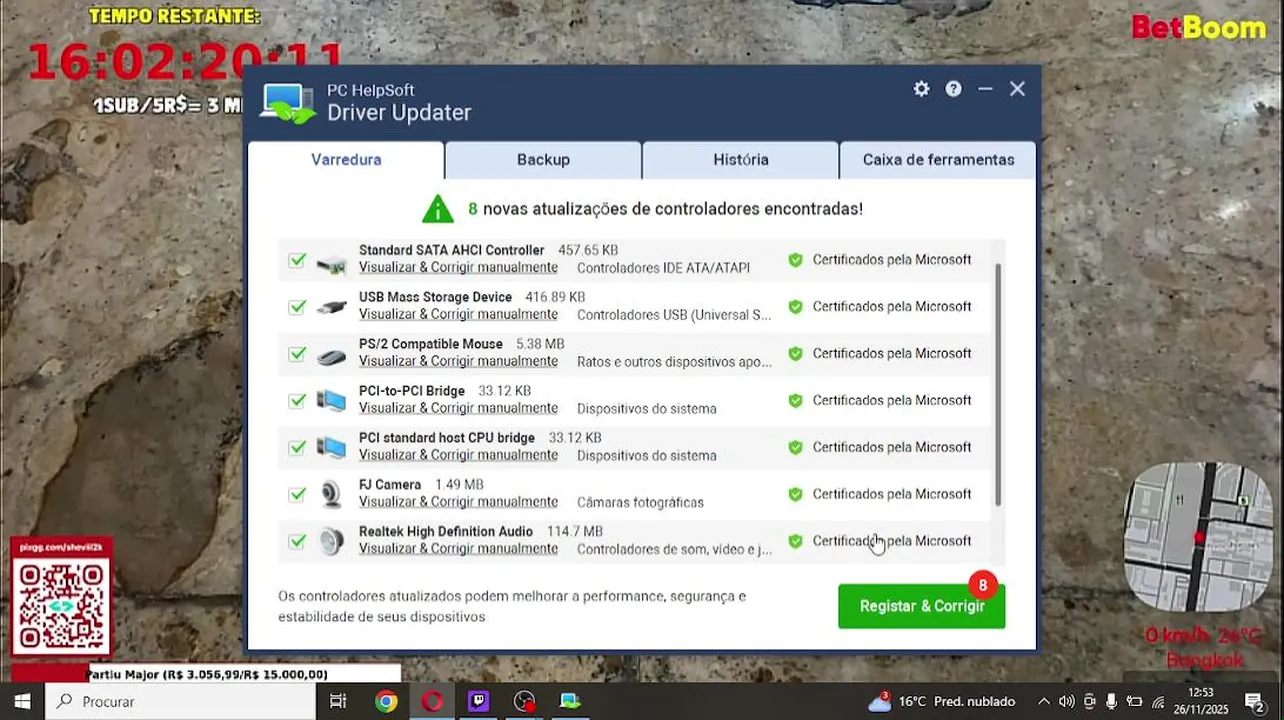Click the '114.7 MB' size text
This screenshot has height=720, width=1284.
tap(575, 531)
